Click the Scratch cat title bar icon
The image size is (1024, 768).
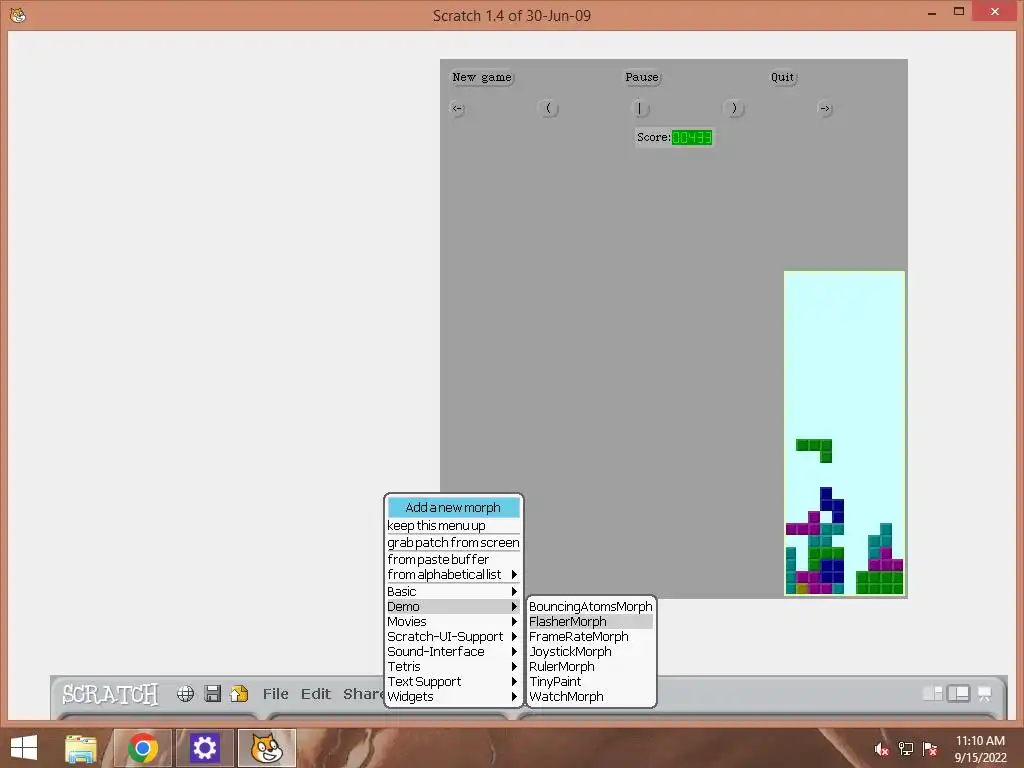[x=18, y=14]
